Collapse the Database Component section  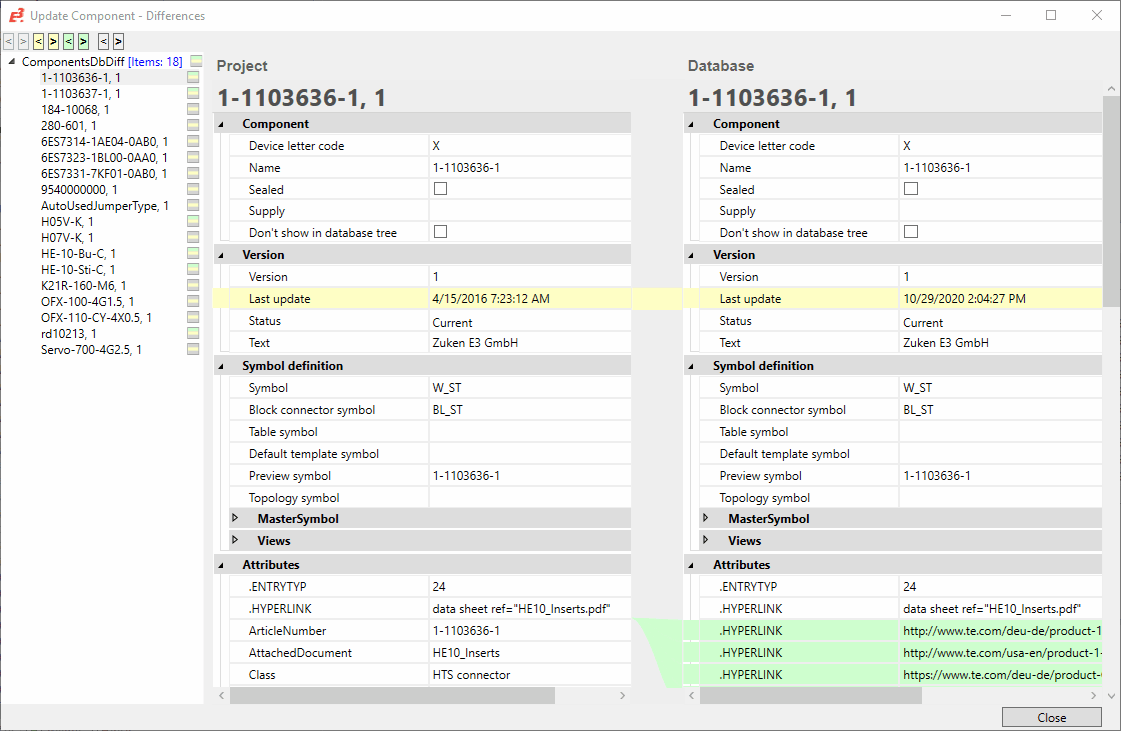(691, 124)
